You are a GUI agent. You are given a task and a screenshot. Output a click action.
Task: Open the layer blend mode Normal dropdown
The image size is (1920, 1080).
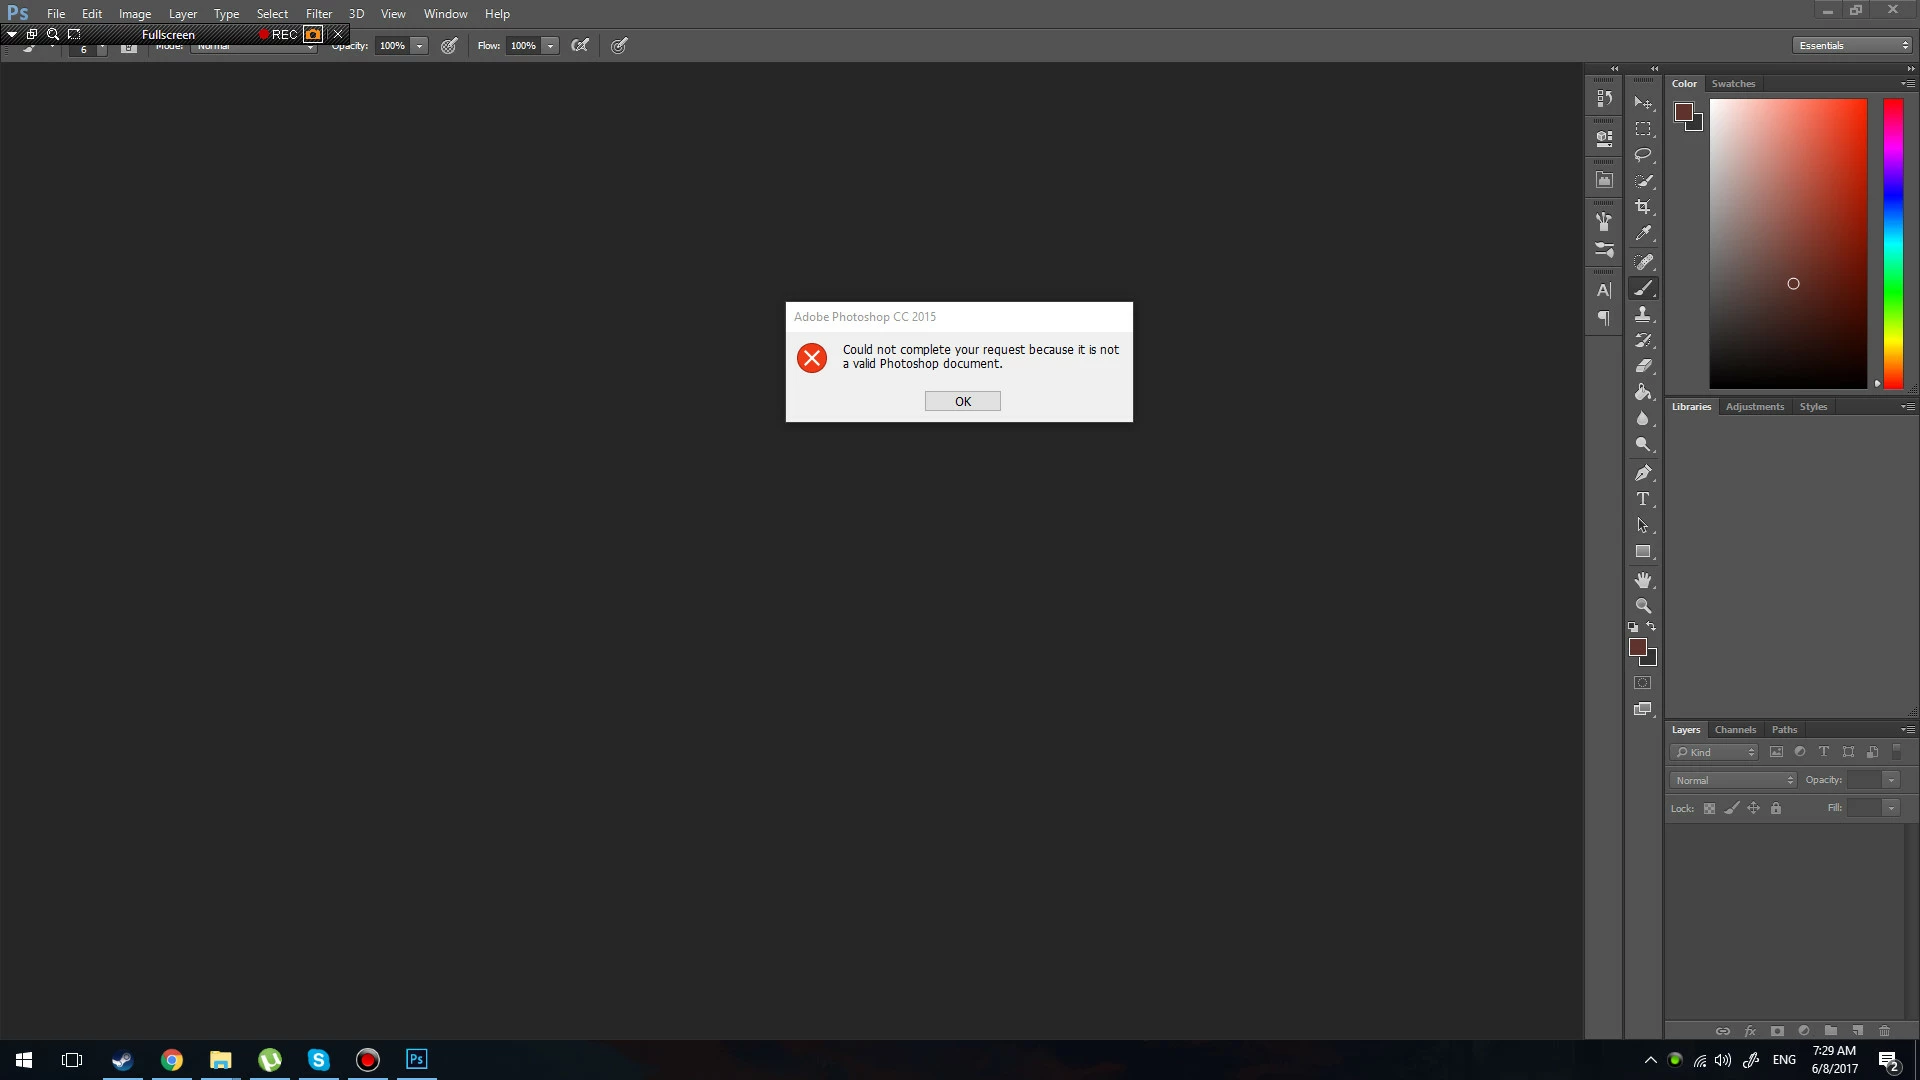pos(1733,780)
